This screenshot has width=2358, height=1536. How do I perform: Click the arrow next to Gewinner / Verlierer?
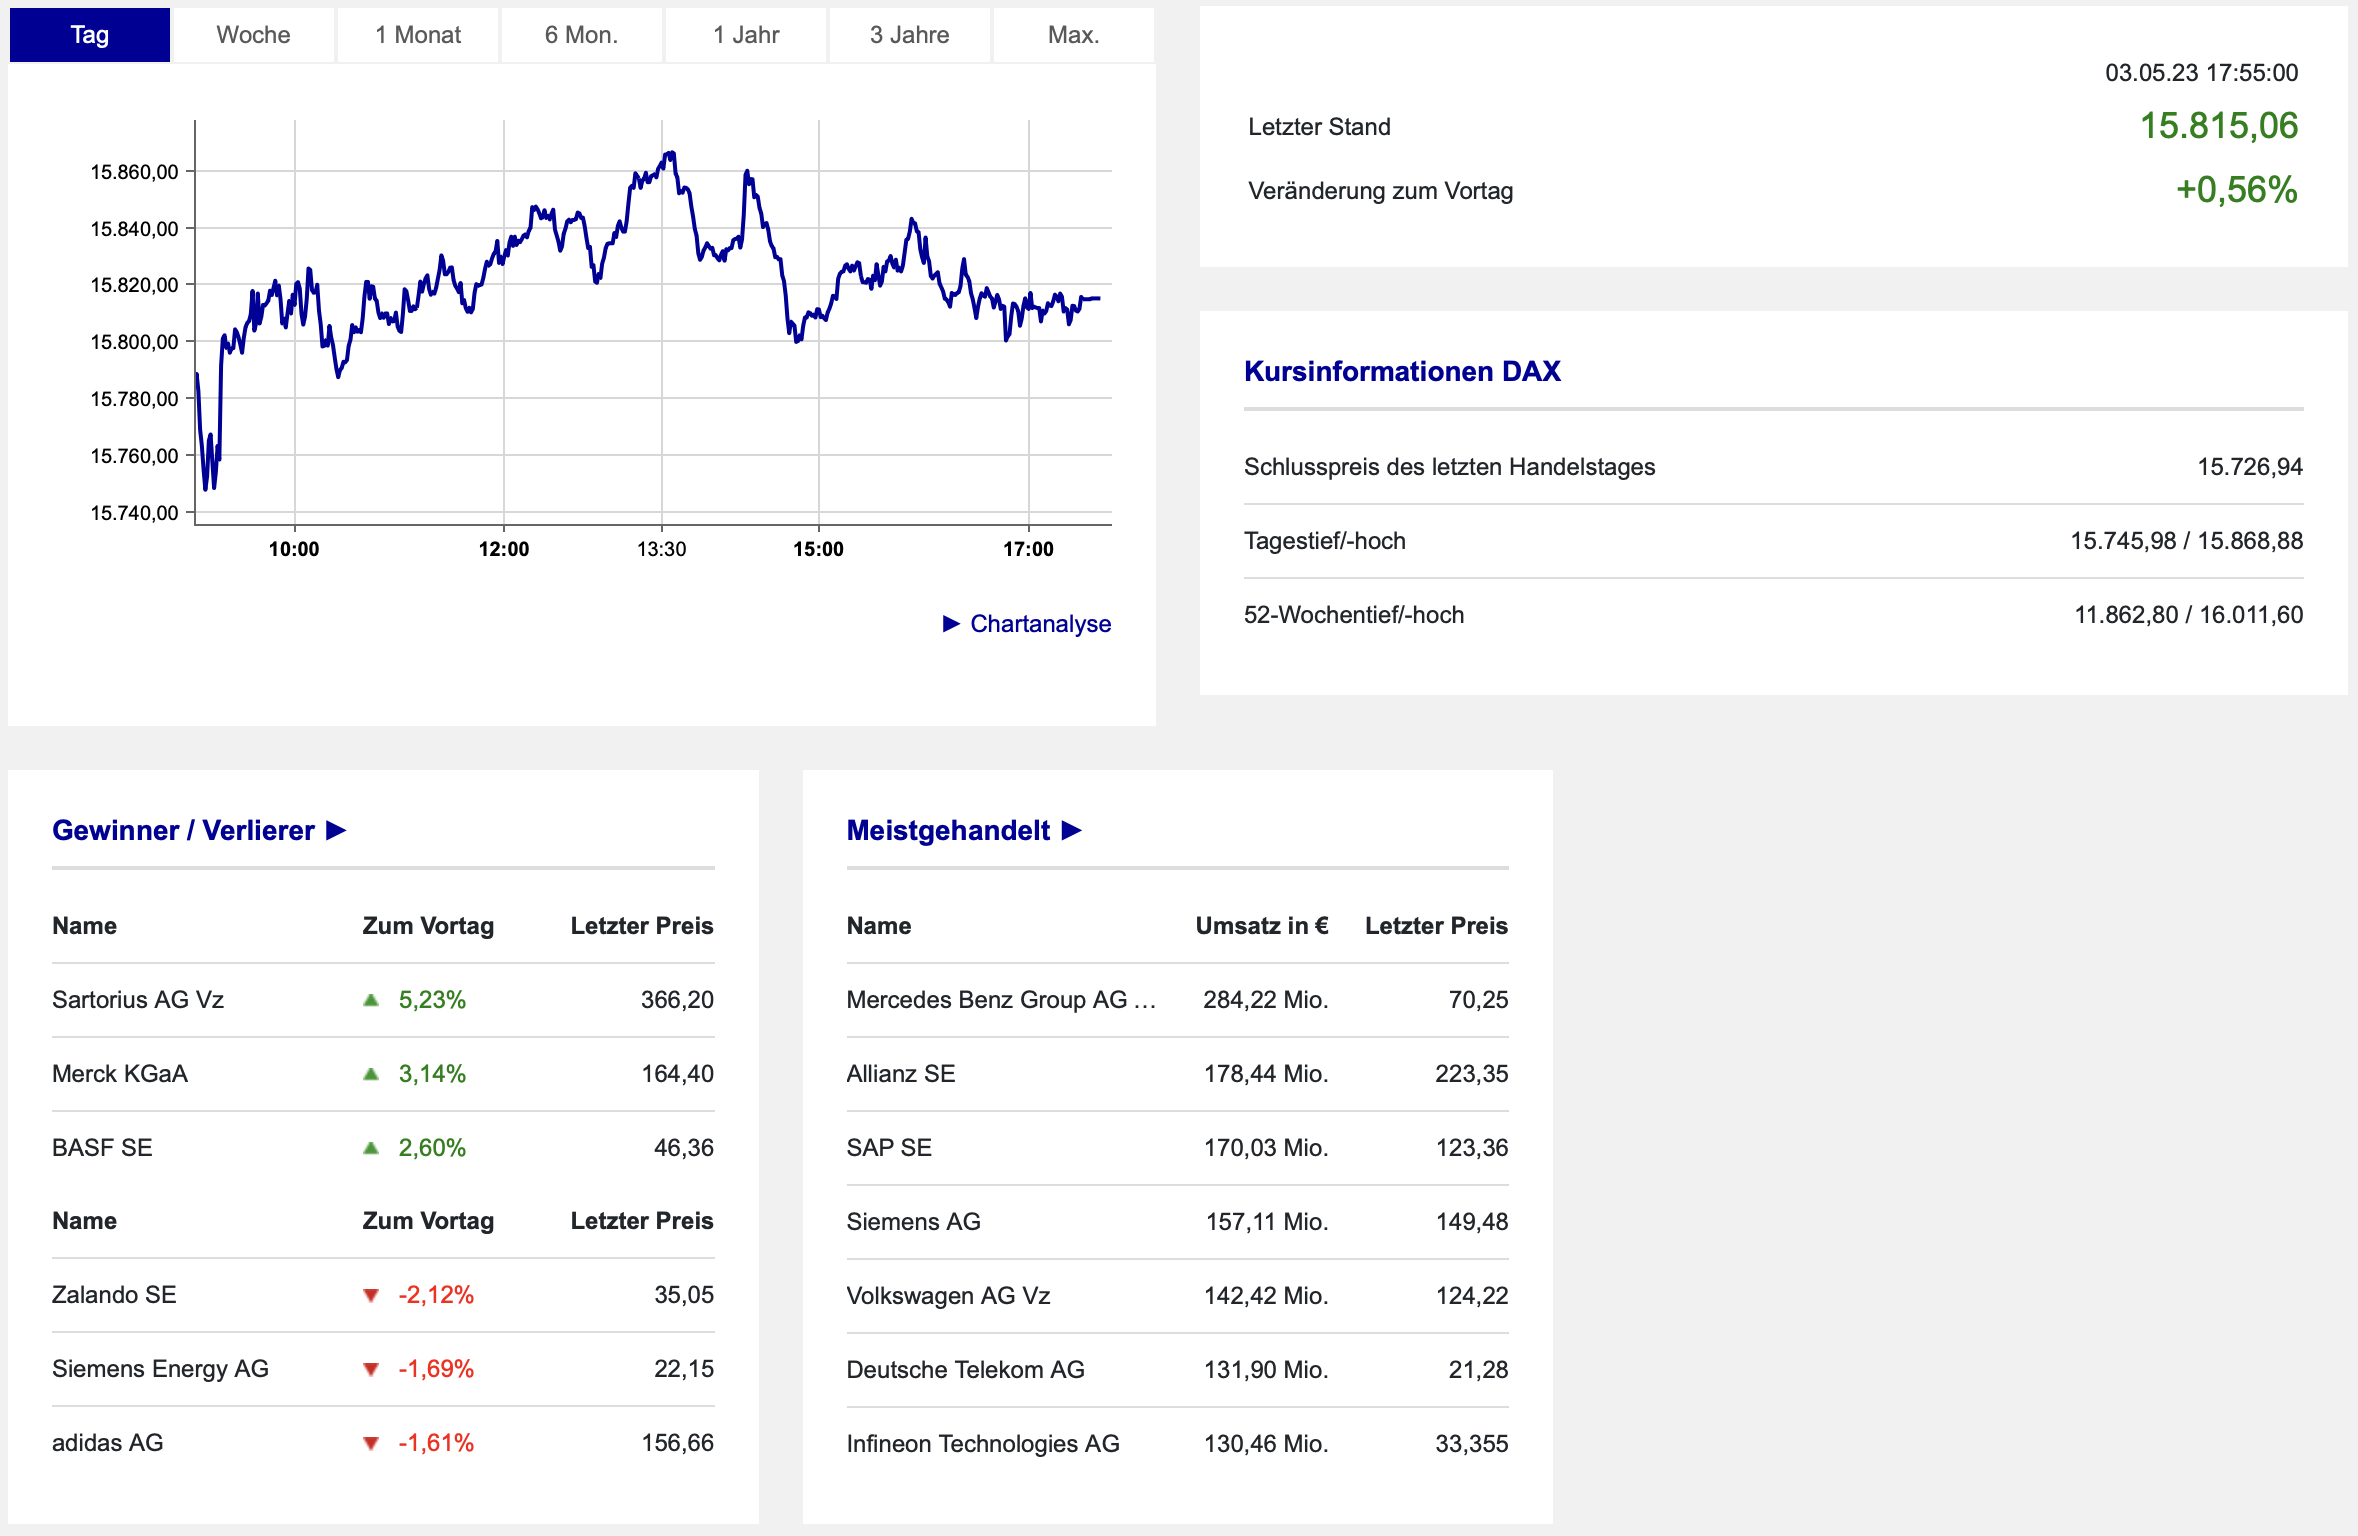tap(336, 831)
